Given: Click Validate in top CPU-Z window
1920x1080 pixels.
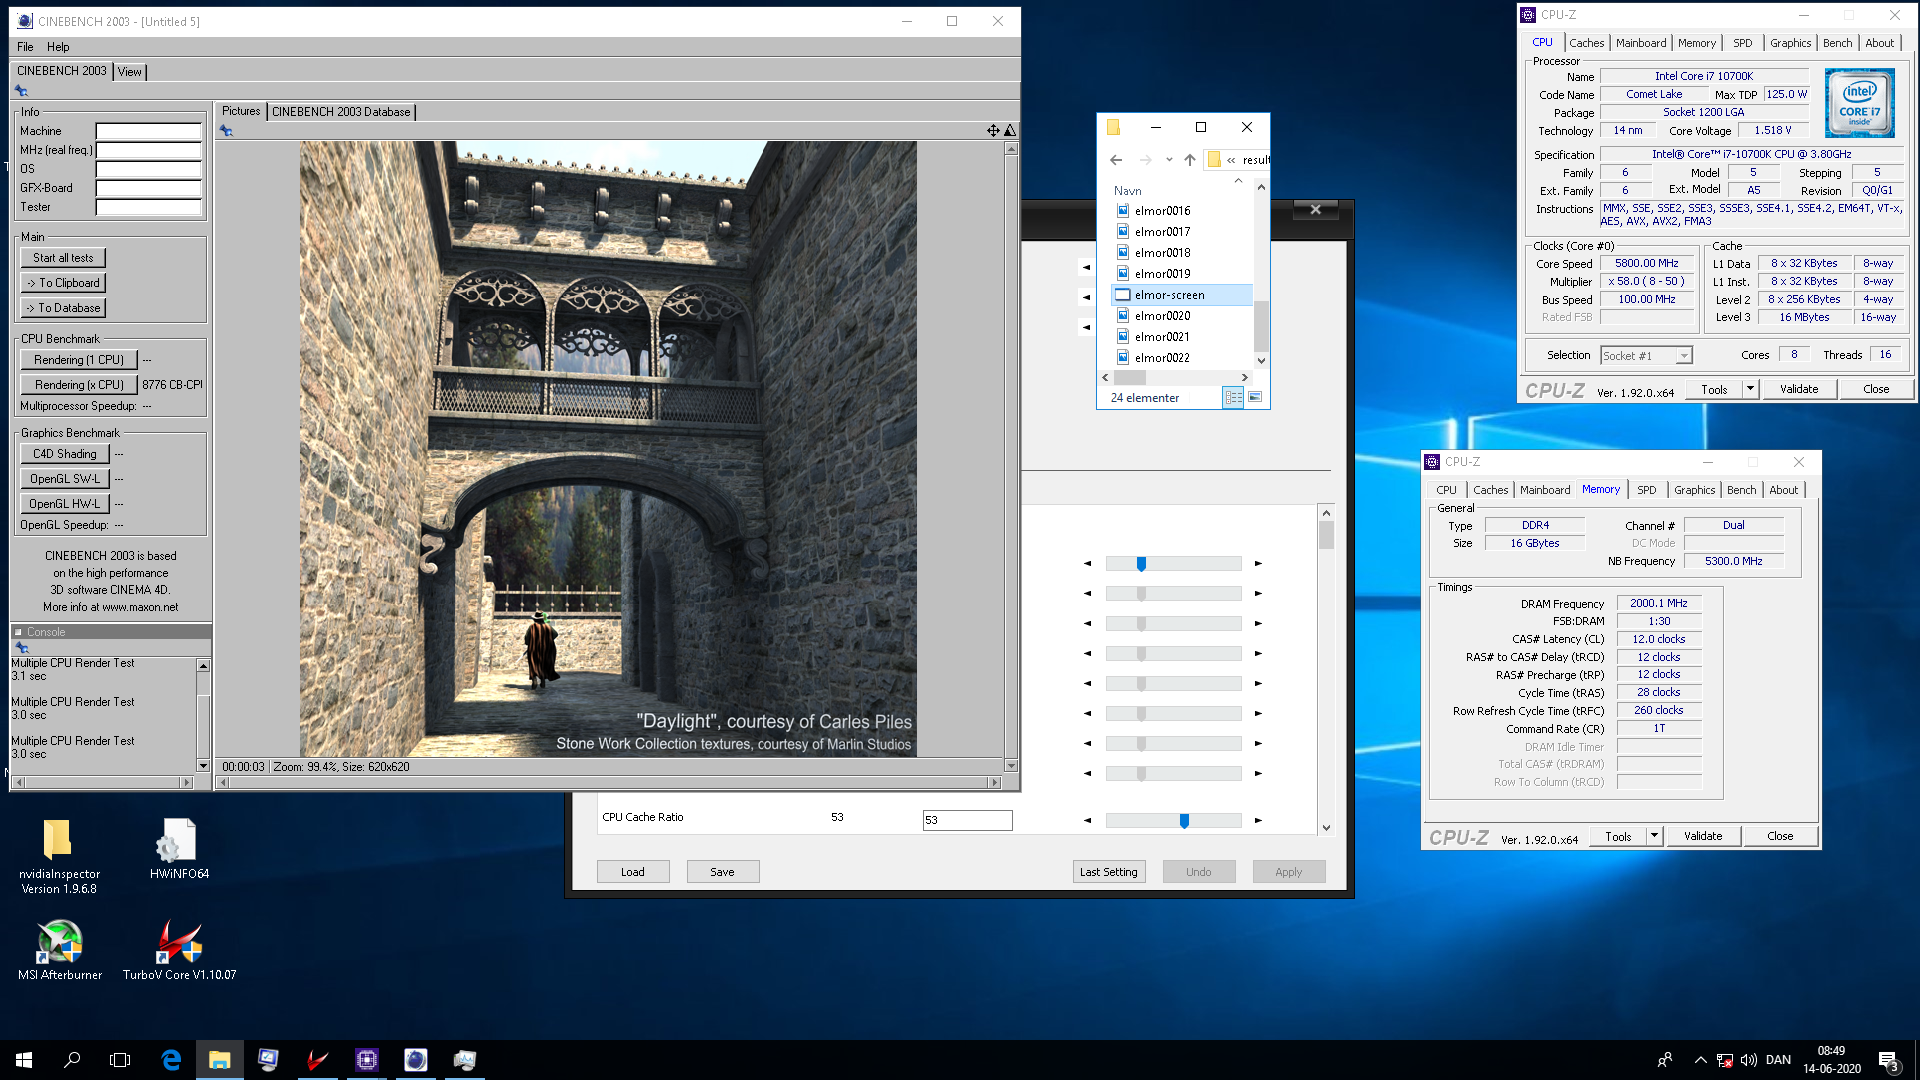Looking at the screenshot, I should pyautogui.click(x=1798, y=389).
